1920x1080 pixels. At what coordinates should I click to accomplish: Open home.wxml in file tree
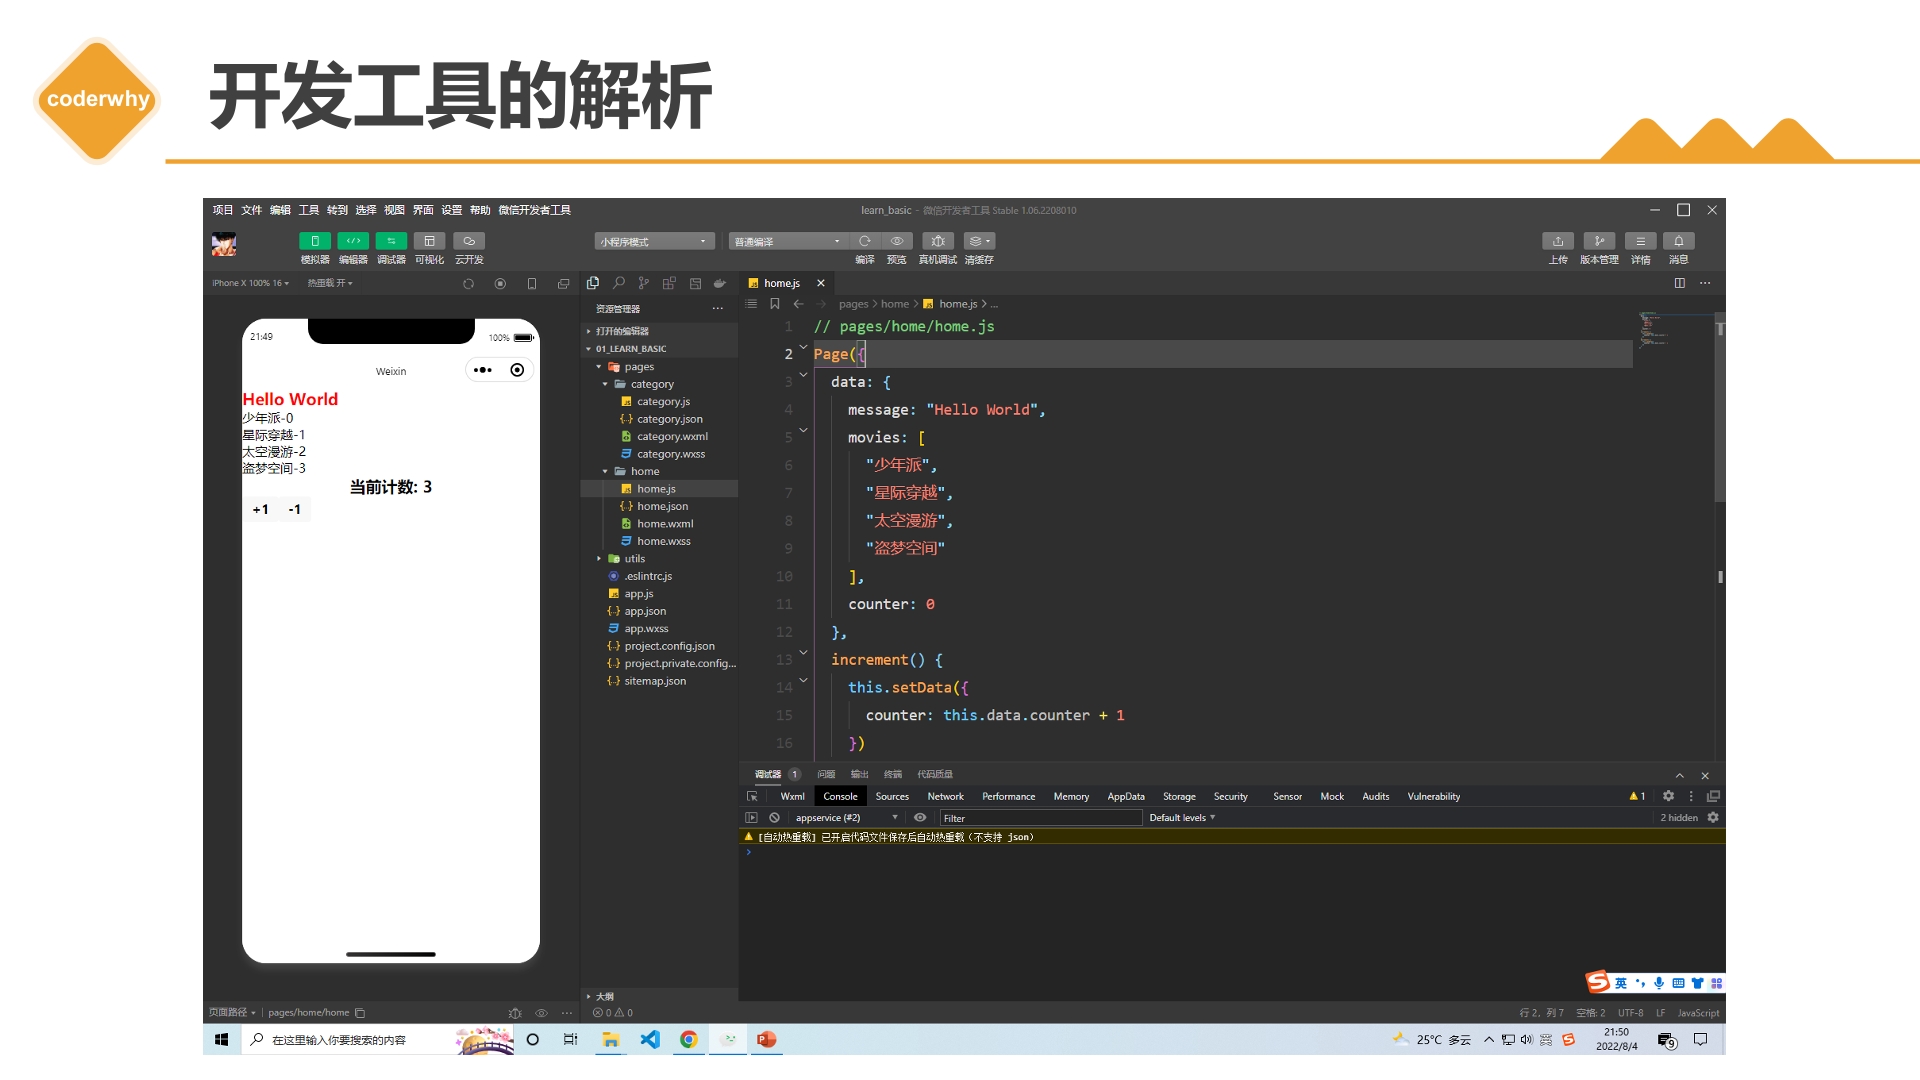pyautogui.click(x=659, y=524)
